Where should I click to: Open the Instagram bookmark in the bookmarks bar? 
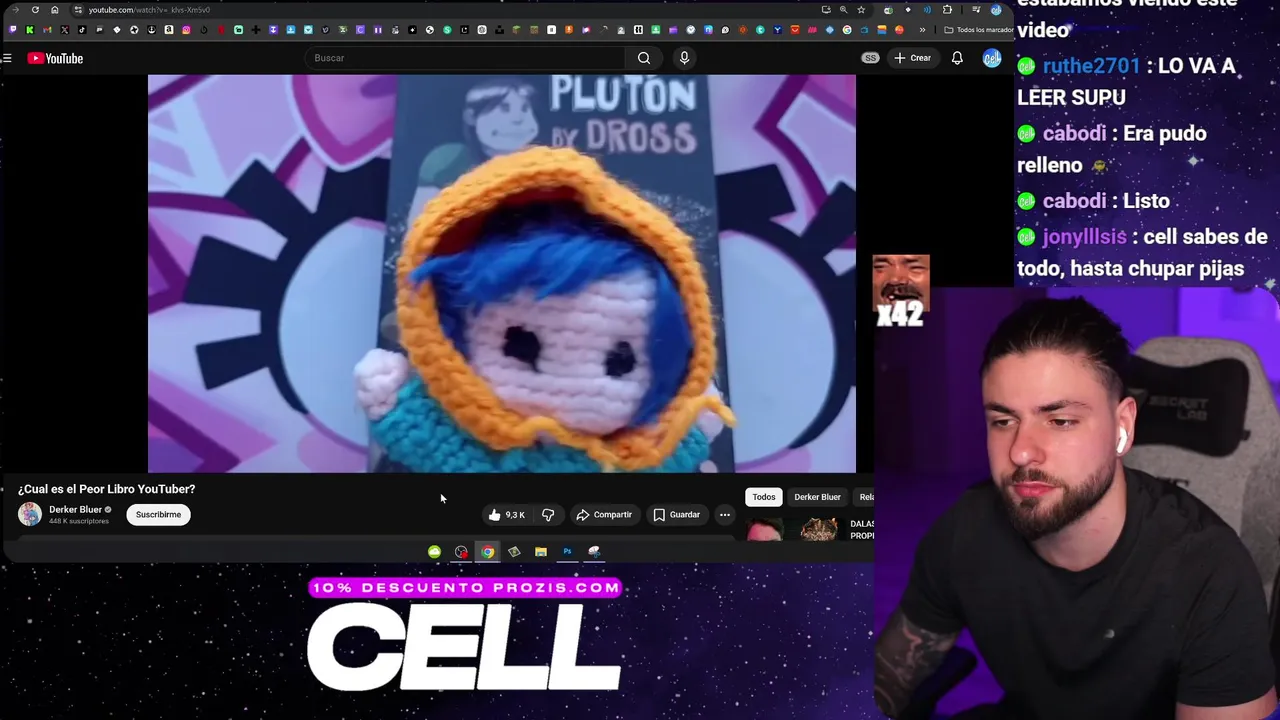coord(186,30)
